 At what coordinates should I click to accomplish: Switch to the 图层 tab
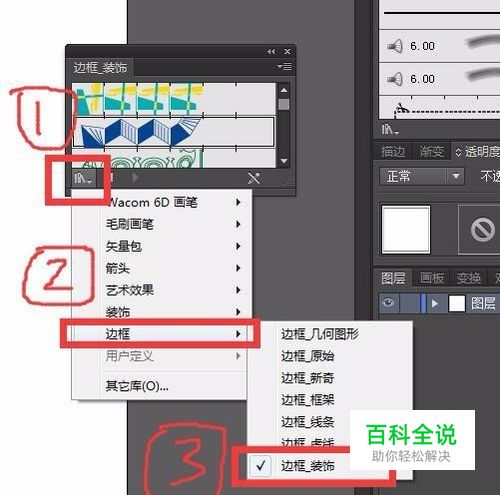coord(393,278)
